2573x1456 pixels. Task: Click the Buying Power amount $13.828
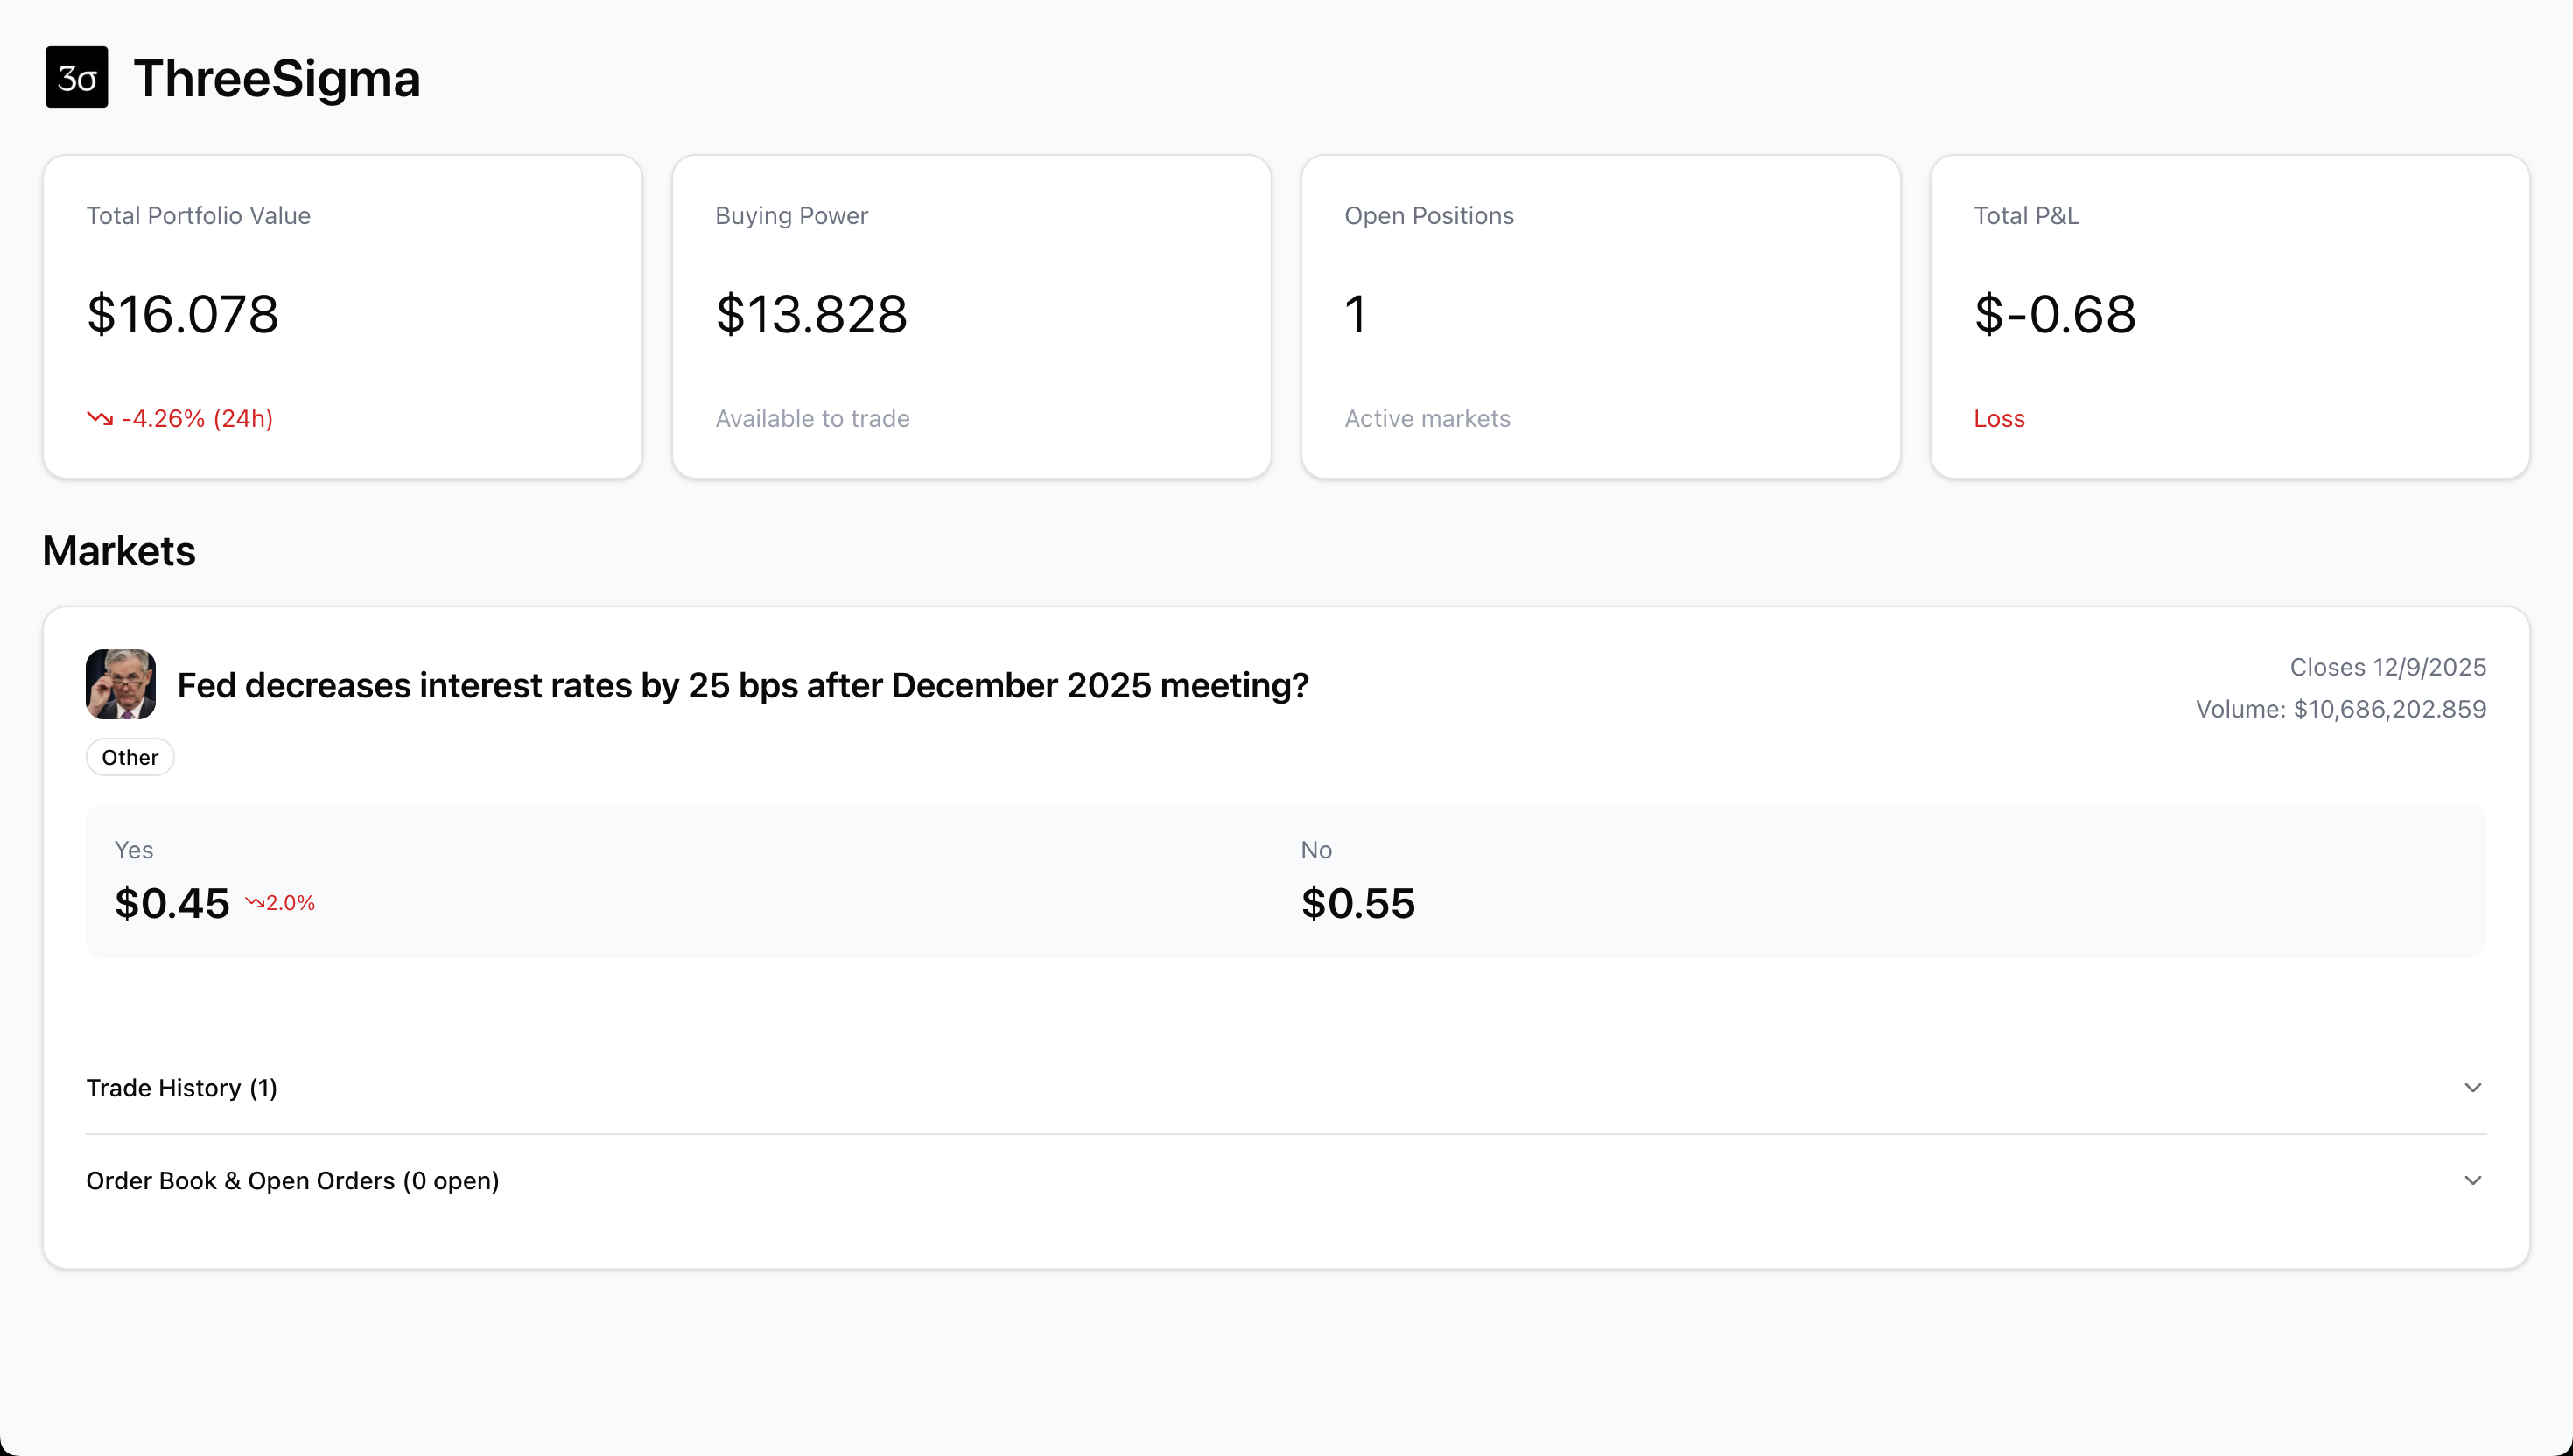point(812,314)
